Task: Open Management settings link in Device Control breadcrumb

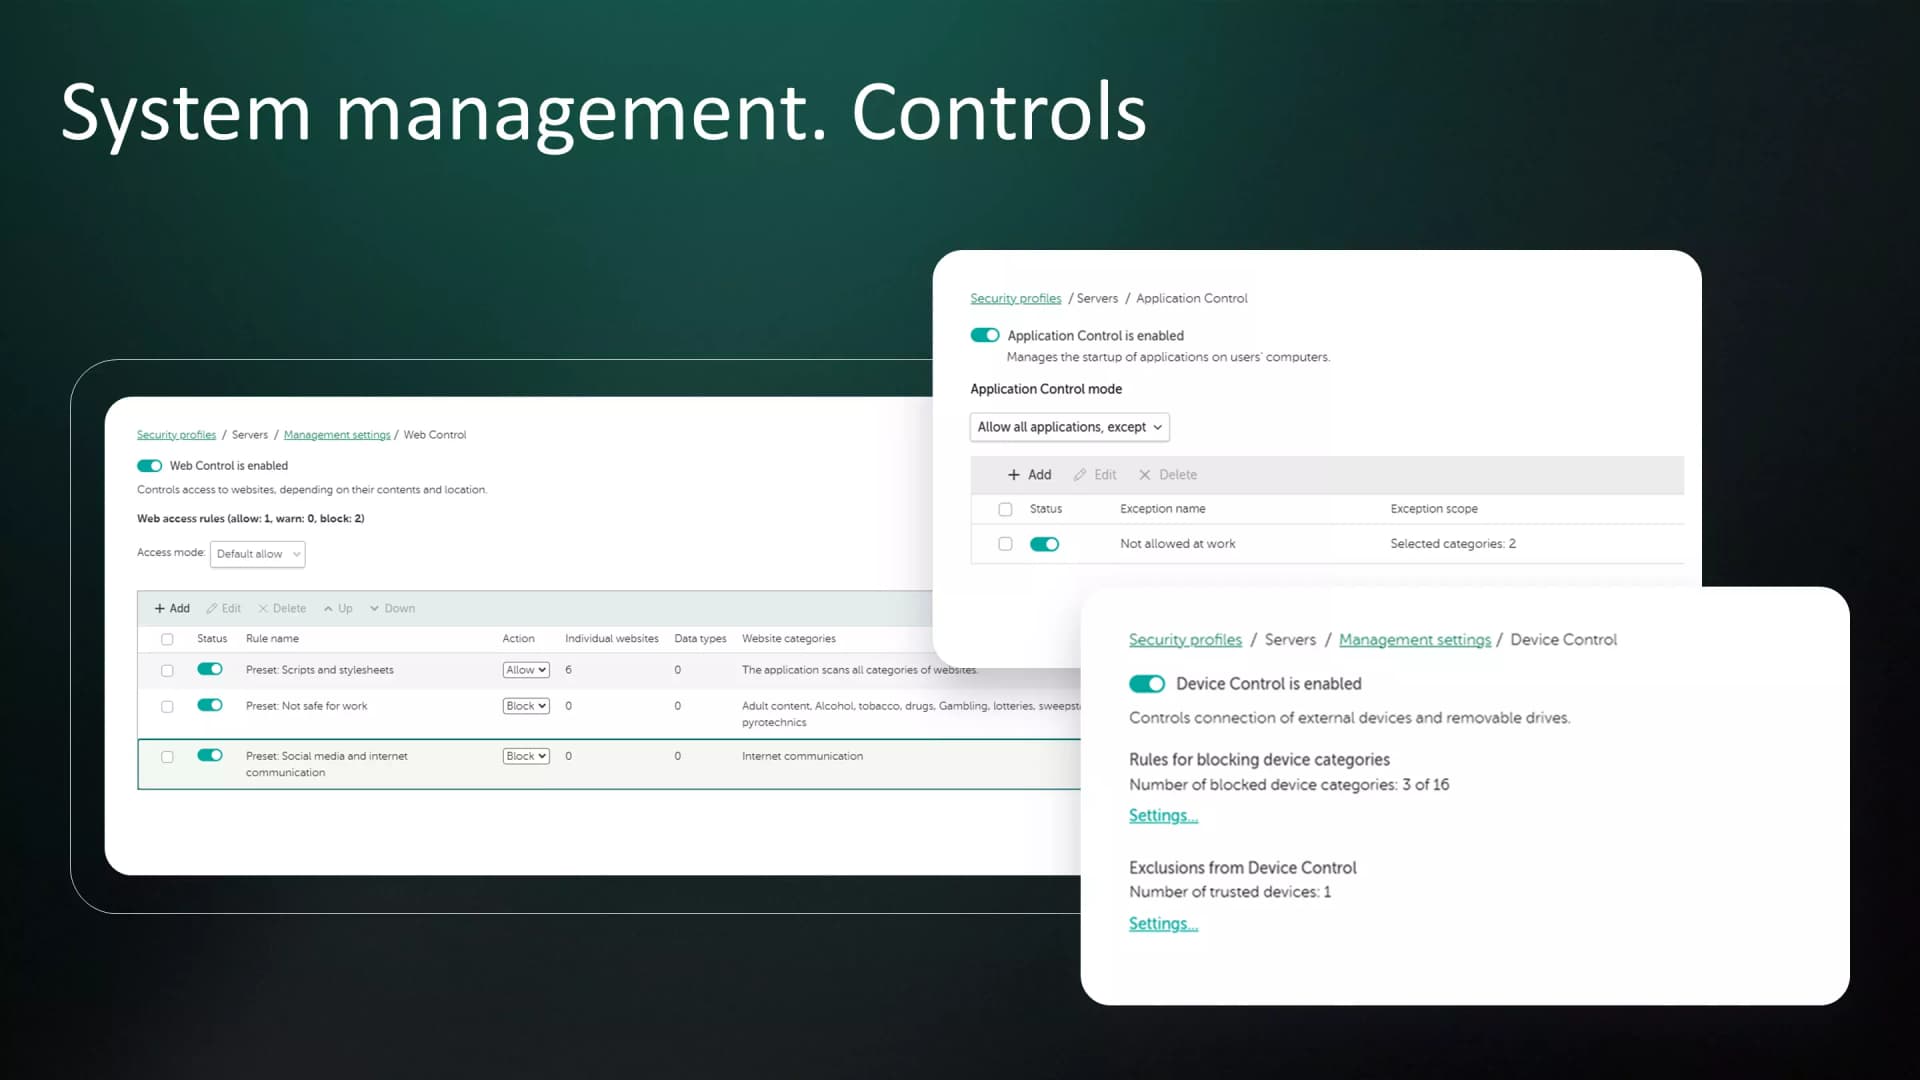Action: pos(1414,640)
